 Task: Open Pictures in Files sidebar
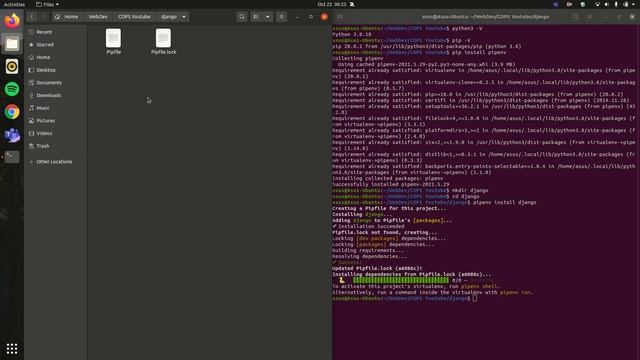click(55, 120)
